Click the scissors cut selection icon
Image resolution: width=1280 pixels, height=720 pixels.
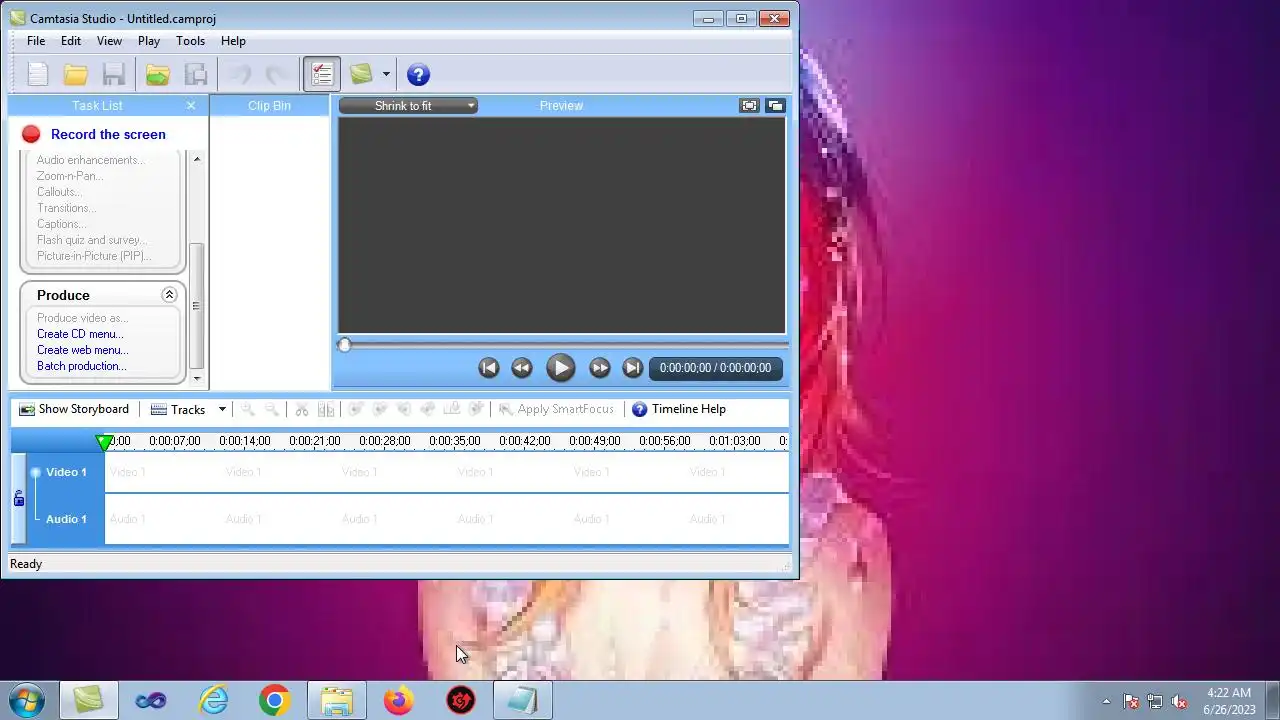tap(301, 409)
